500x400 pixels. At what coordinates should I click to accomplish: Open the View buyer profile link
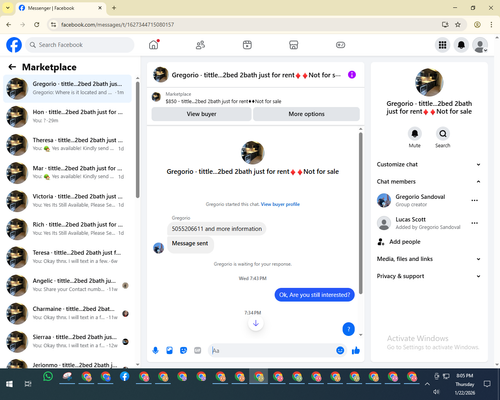click(280, 204)
